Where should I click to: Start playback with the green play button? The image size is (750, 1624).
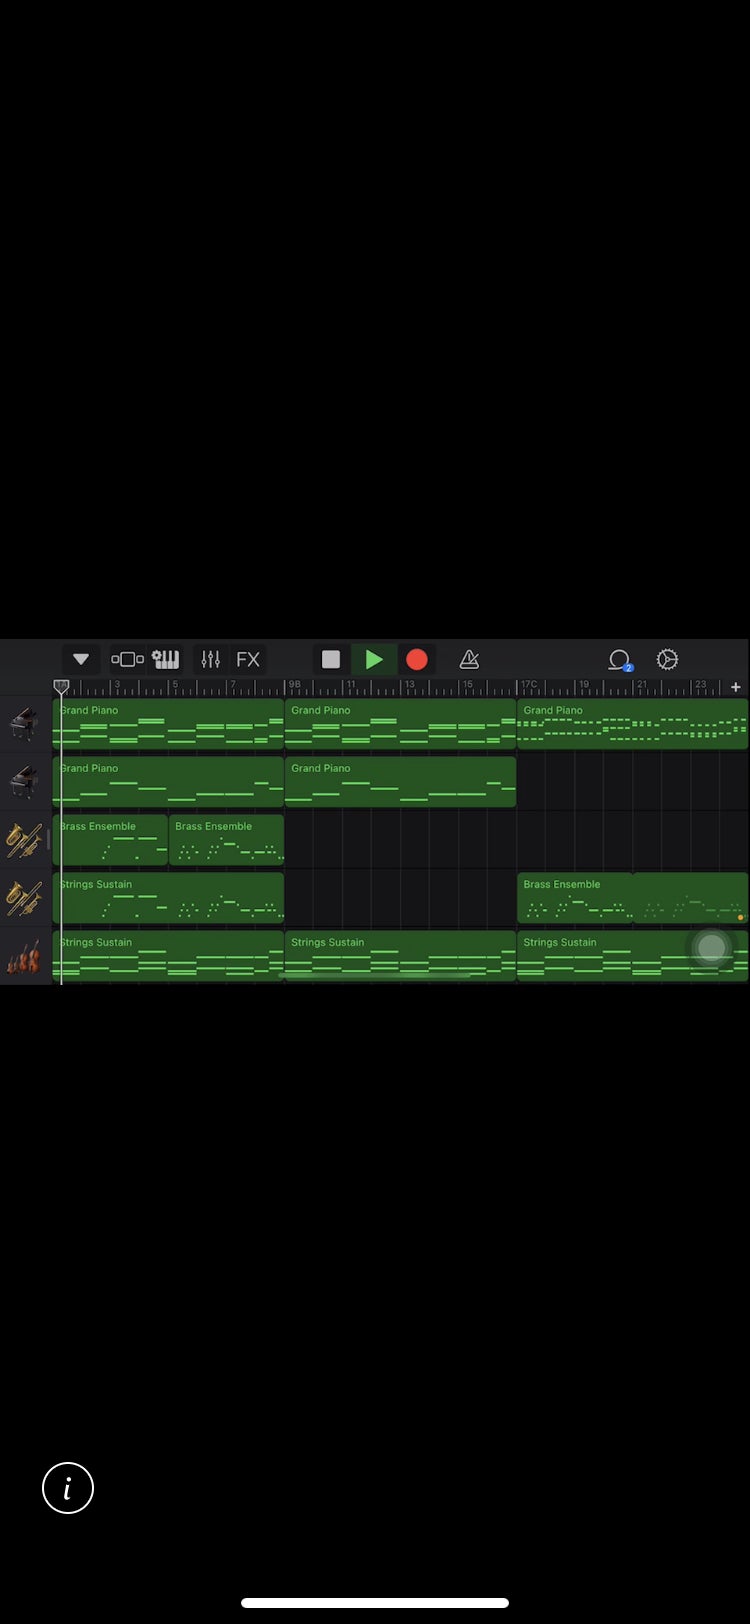[374, 659]
